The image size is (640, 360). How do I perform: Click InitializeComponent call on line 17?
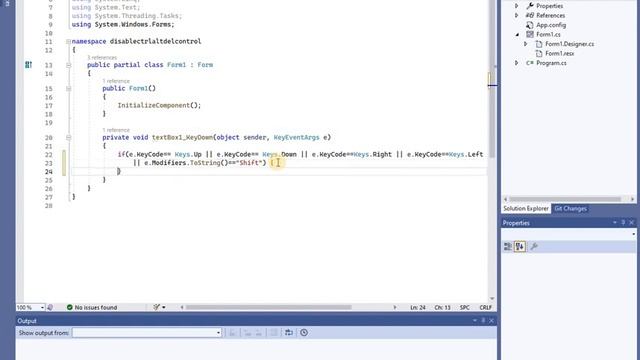154,105
